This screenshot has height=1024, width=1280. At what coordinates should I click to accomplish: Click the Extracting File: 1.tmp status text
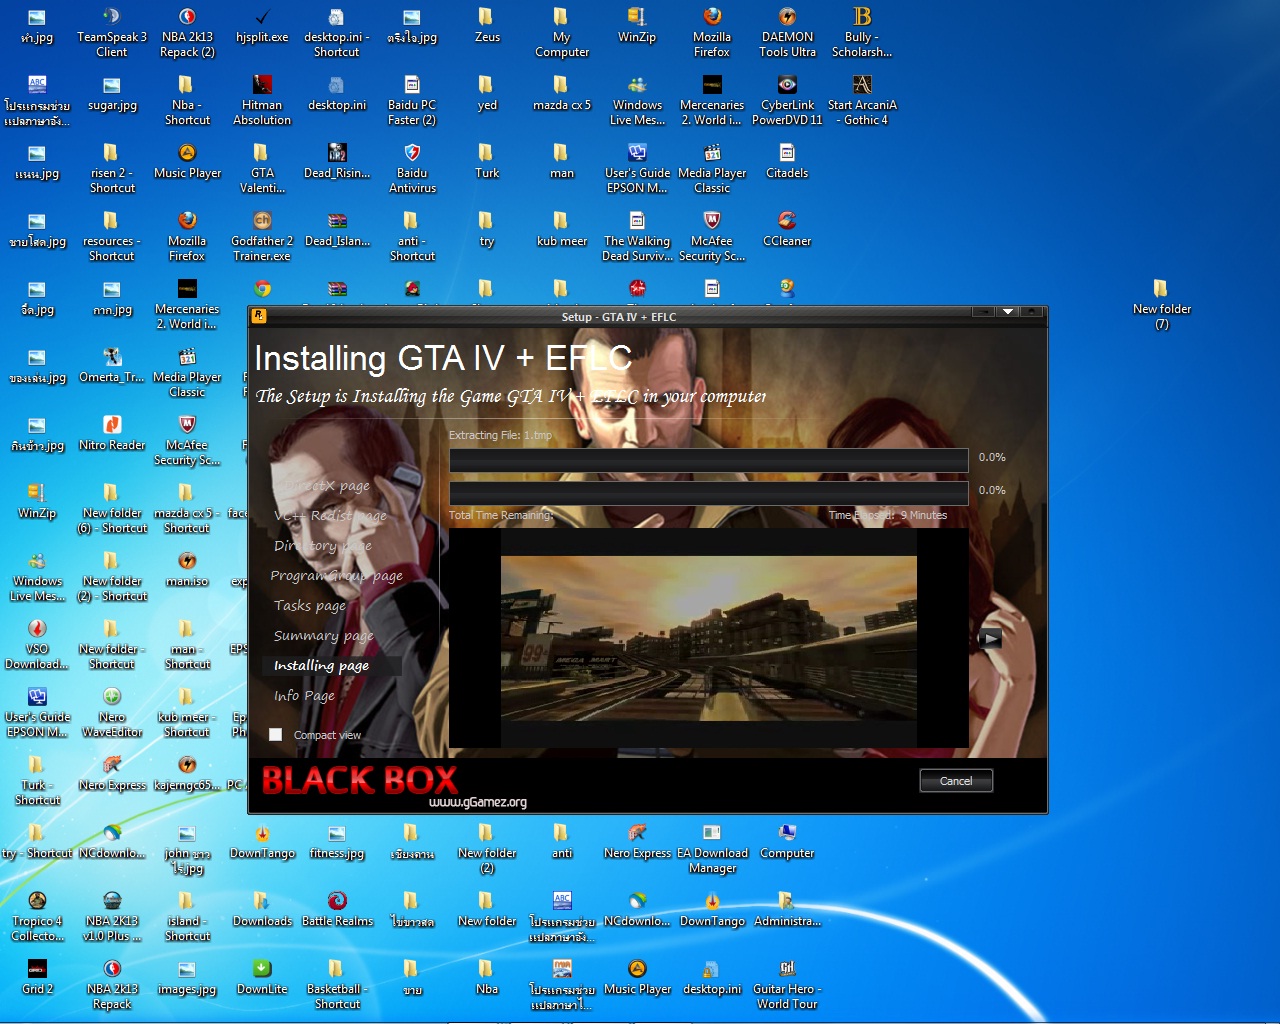(x=500, y=435)
